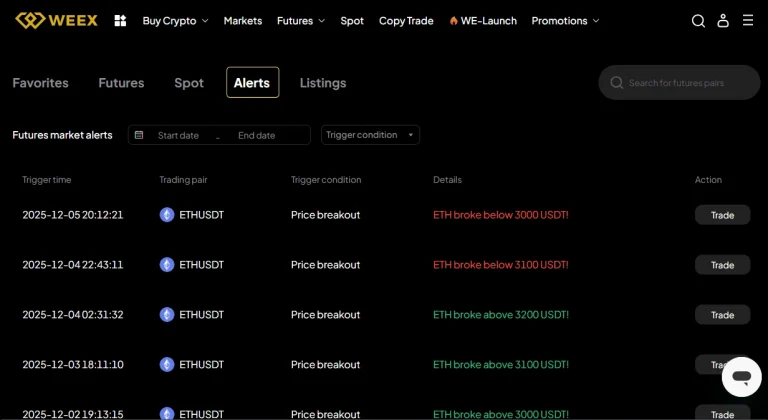Click Price breakout in 2025-12-04 02:31:32 row
The height and width of the screenshot is (420, 768).
[325, 315]
